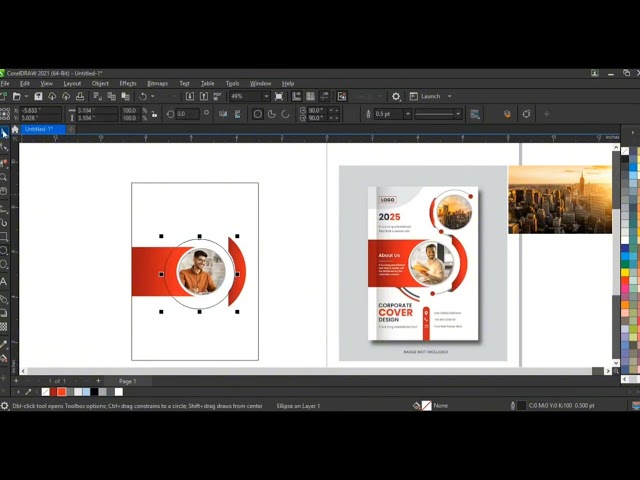Open the zoom level dropdown showing 49%

(266, 96)
